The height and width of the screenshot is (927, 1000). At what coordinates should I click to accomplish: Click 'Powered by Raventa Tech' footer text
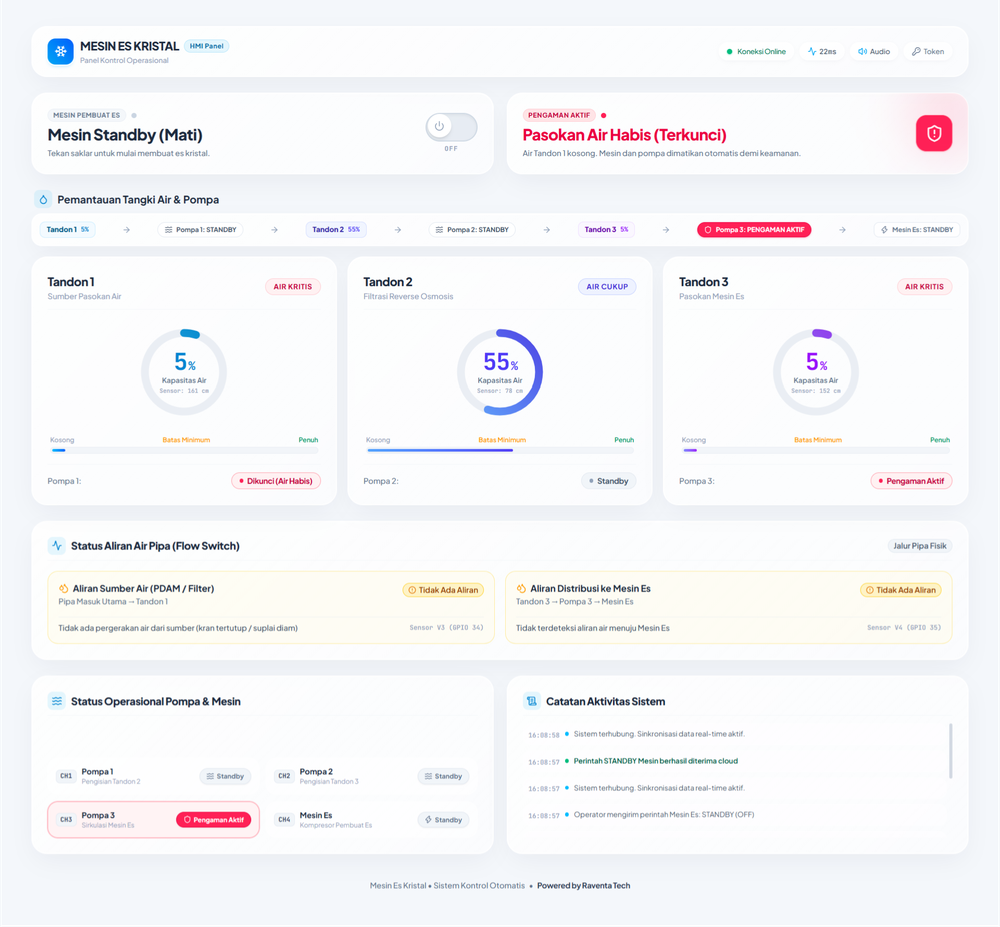584,886
